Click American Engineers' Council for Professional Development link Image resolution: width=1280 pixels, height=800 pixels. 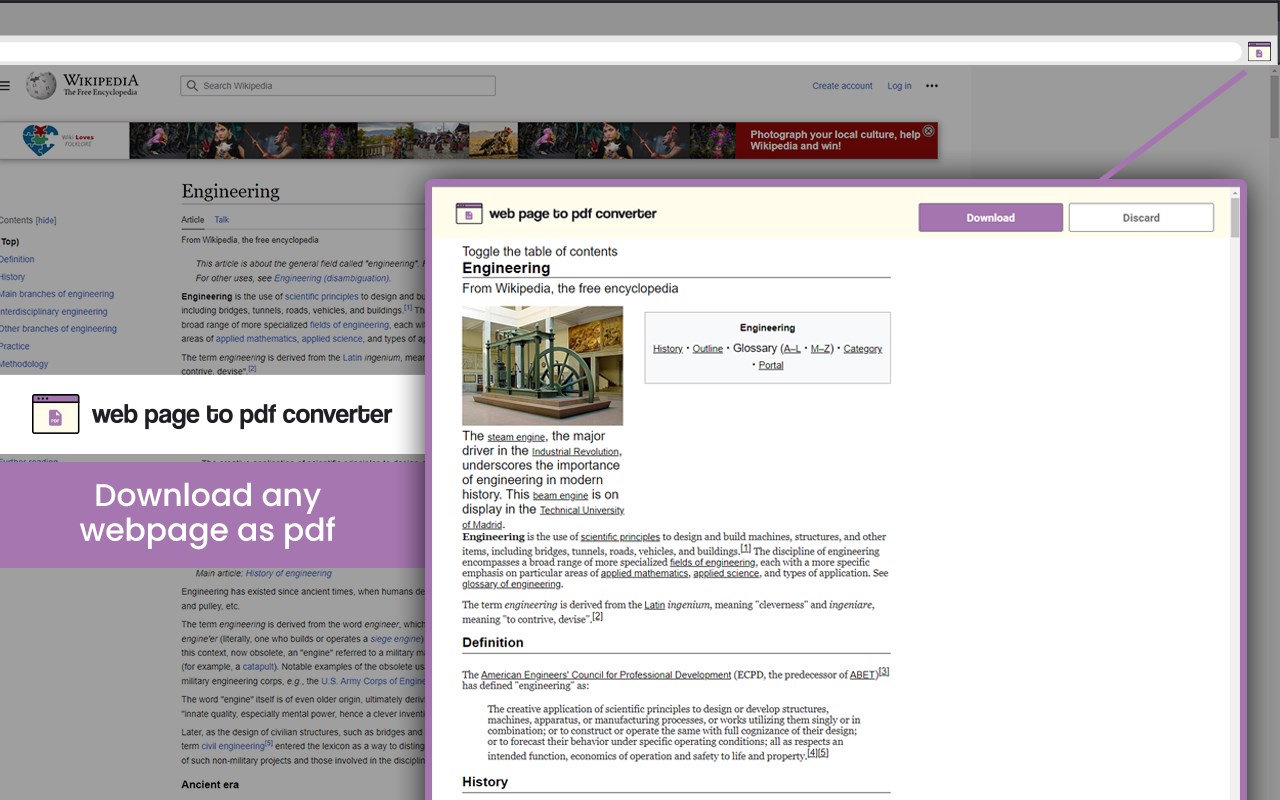click(x=605, y=675)
